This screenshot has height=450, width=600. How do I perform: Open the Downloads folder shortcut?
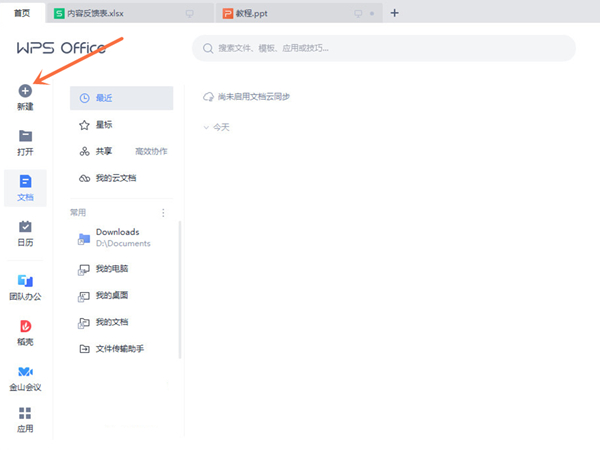pyautogui.click(x=117, y=237)
